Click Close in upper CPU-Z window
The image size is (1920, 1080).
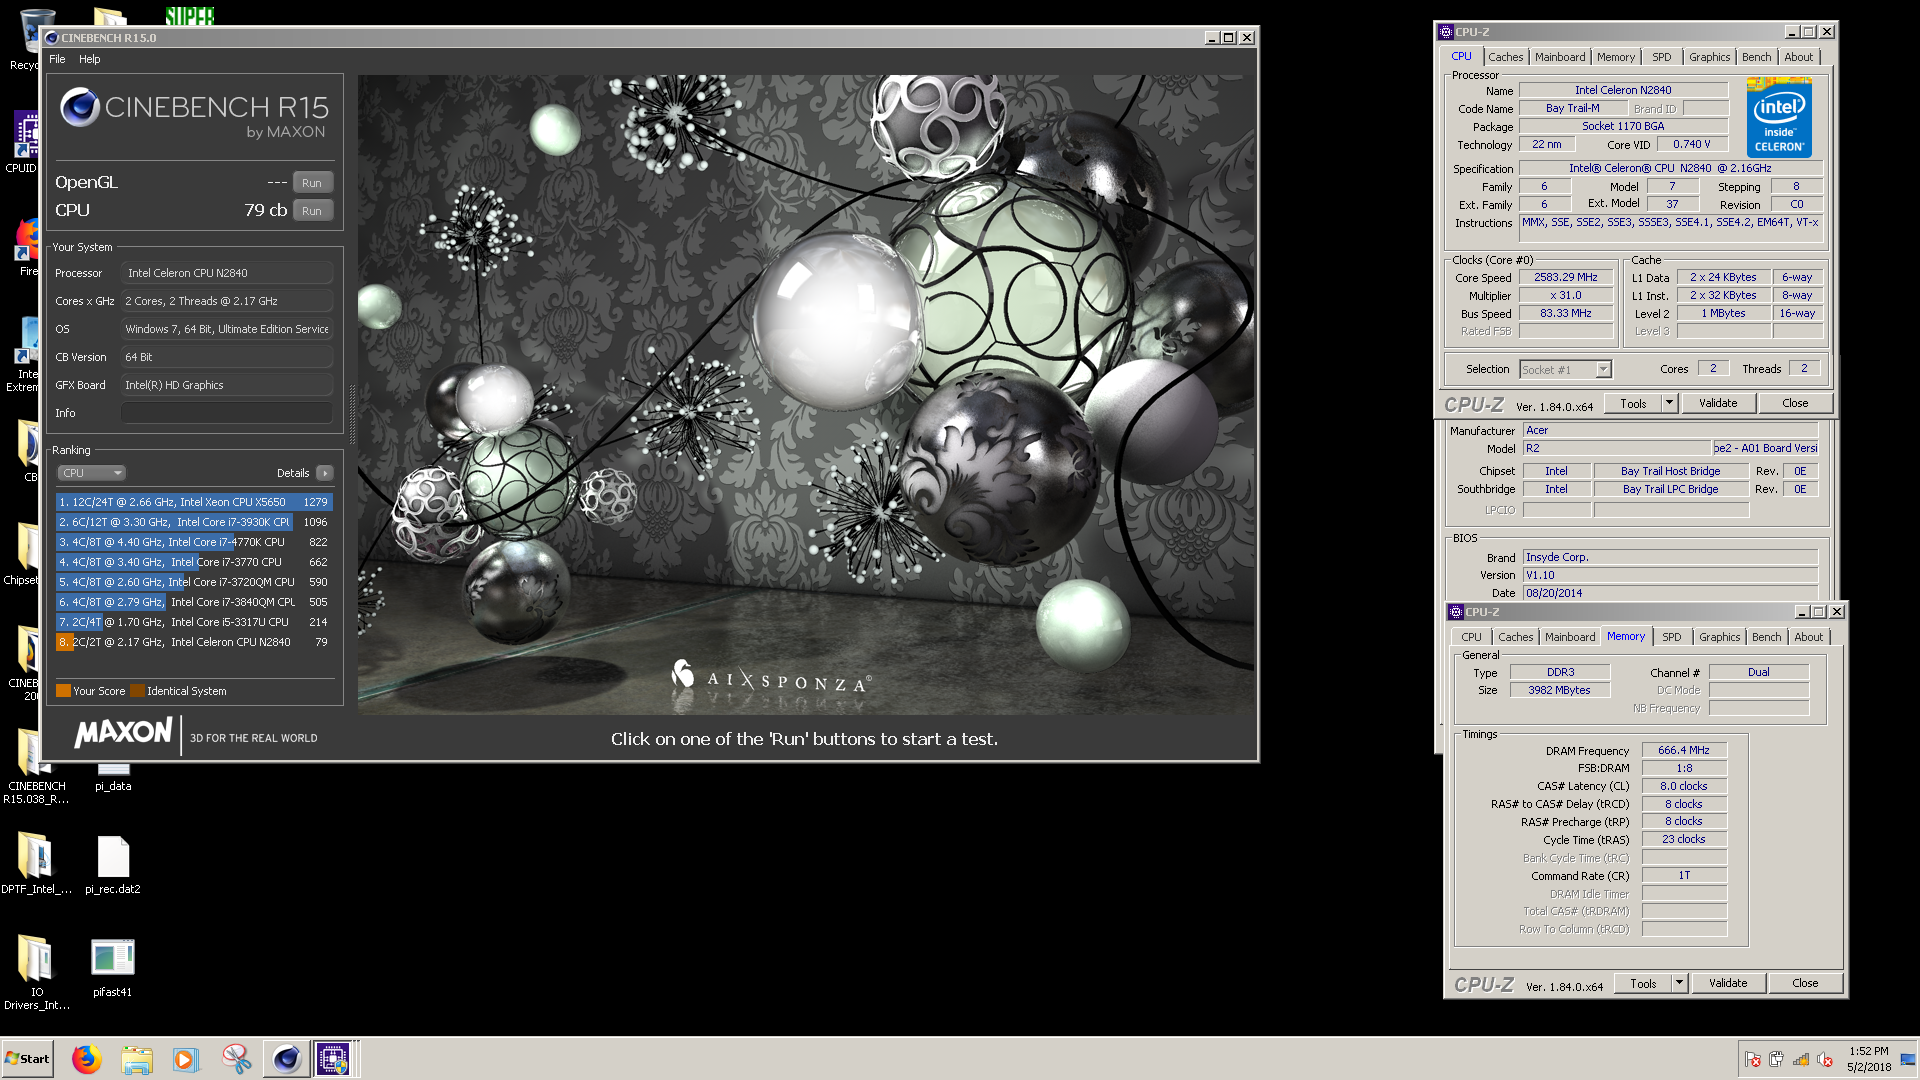coord(1795,404)
